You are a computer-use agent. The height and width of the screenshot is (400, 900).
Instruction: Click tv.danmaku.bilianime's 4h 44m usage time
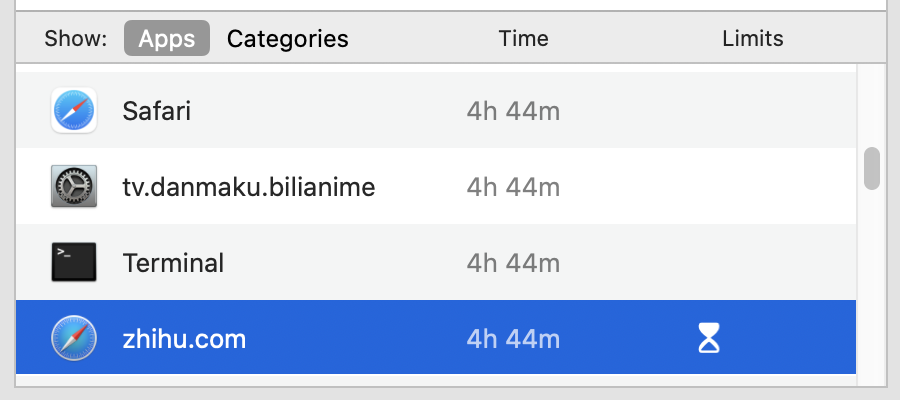[x=513, y=187]
